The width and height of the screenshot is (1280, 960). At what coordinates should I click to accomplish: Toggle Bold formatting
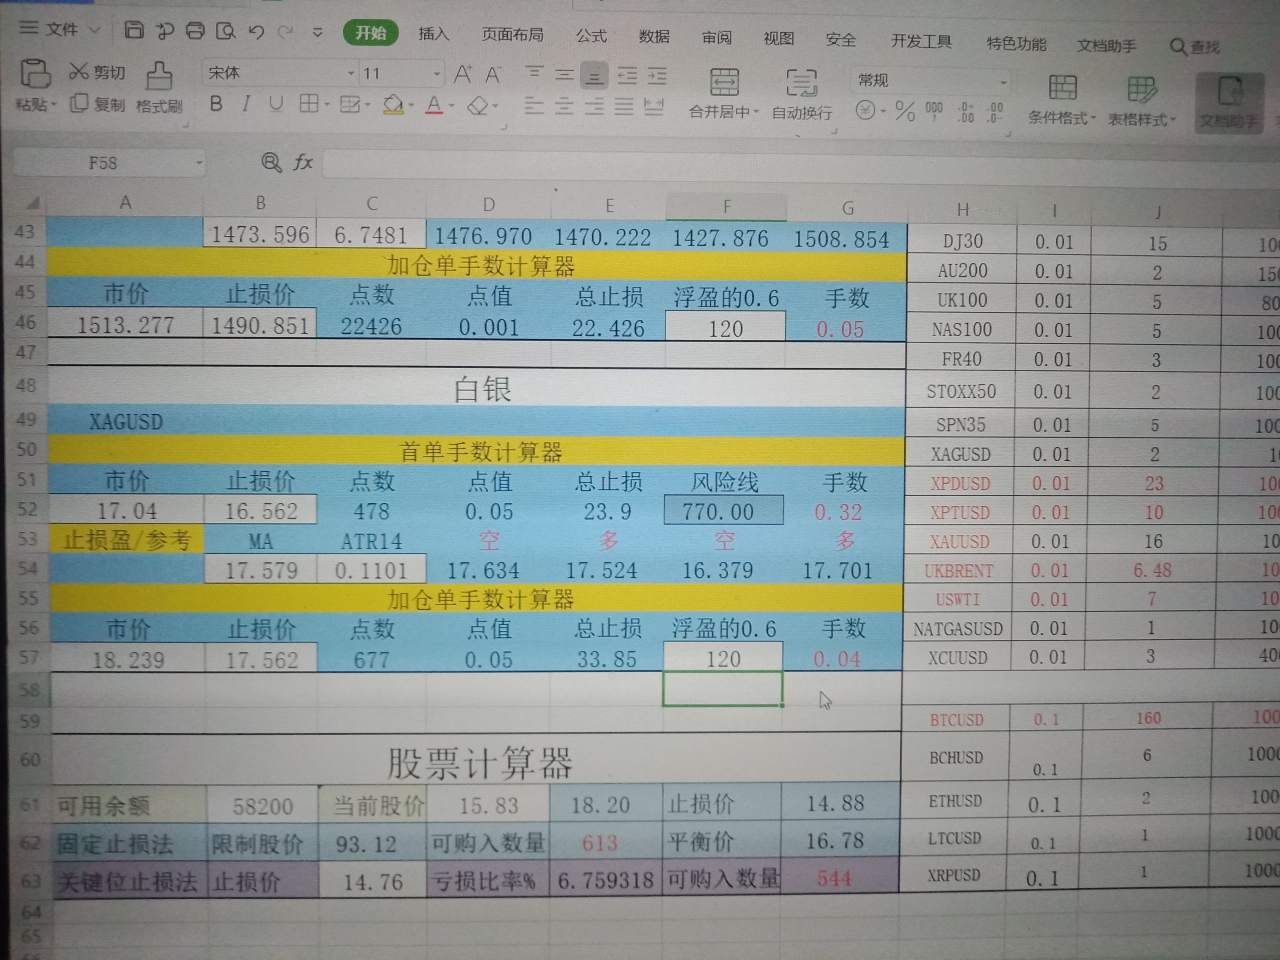pos(216,103)
